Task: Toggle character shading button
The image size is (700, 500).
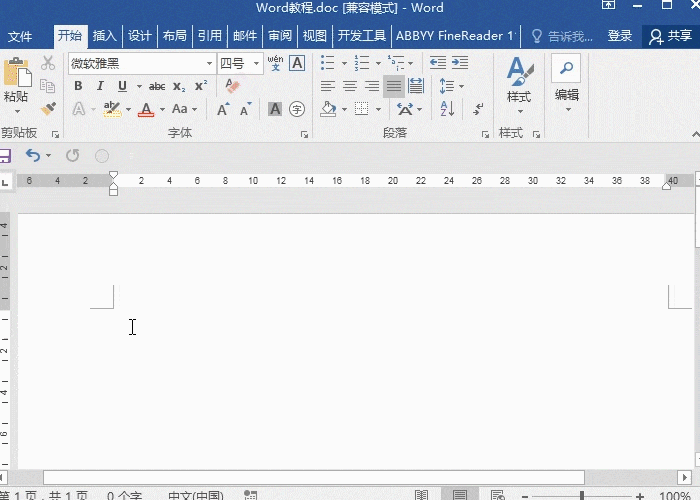Action: pyautogui.click(x=275, y=109)
